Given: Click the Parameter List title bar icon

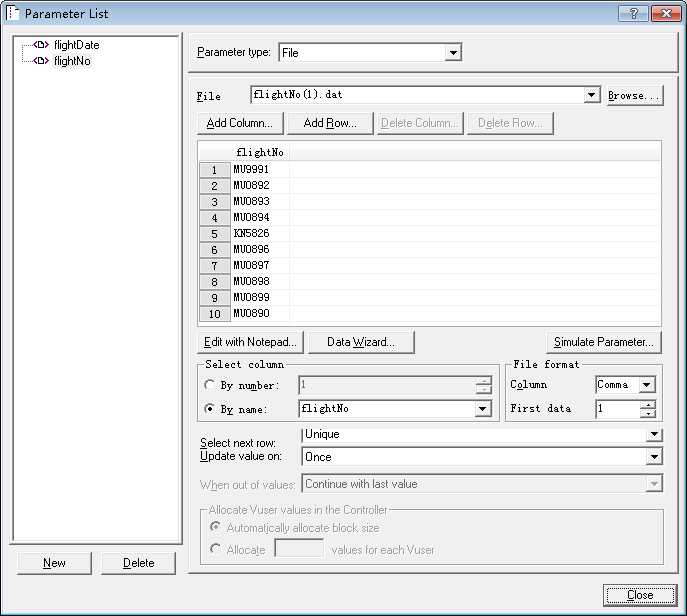Looking at the screenshot, I should [x=13, y=13].
